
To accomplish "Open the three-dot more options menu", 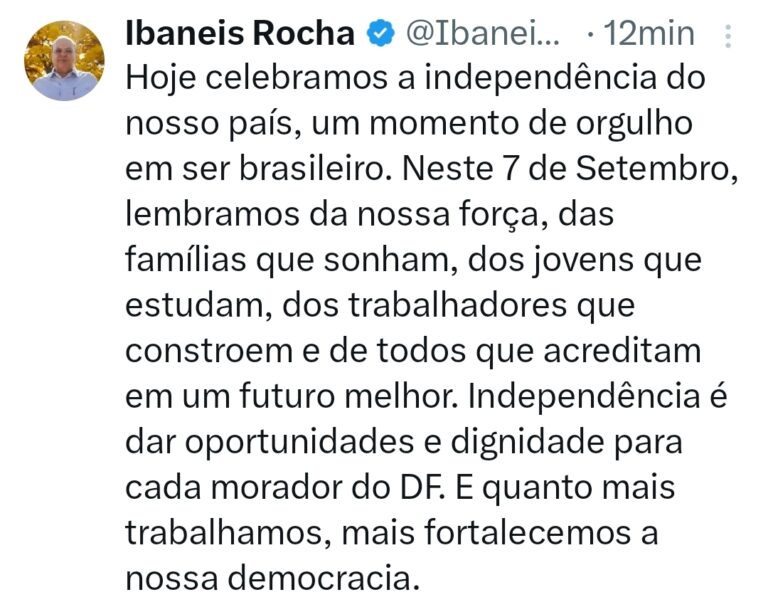I will [728, 36].
